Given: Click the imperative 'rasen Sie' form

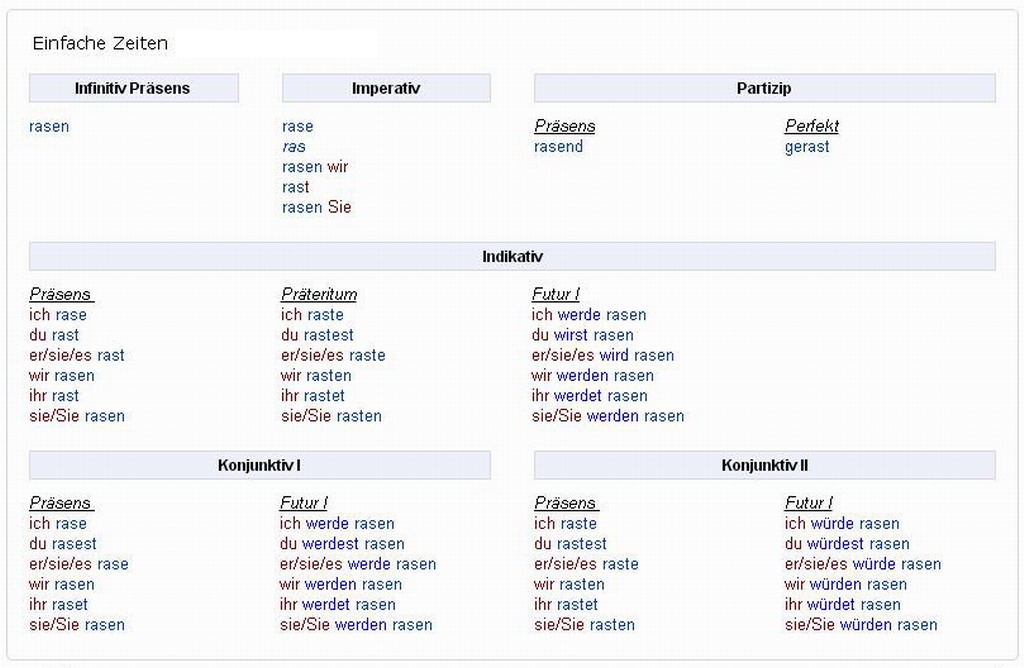Looking at the screenshot, I should point(317,207).
